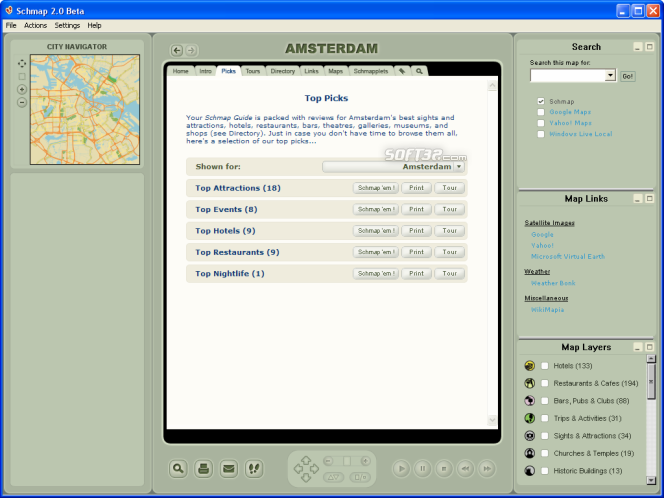
Task: Zoom out on City Navigator map
Action: pos(22,102)
